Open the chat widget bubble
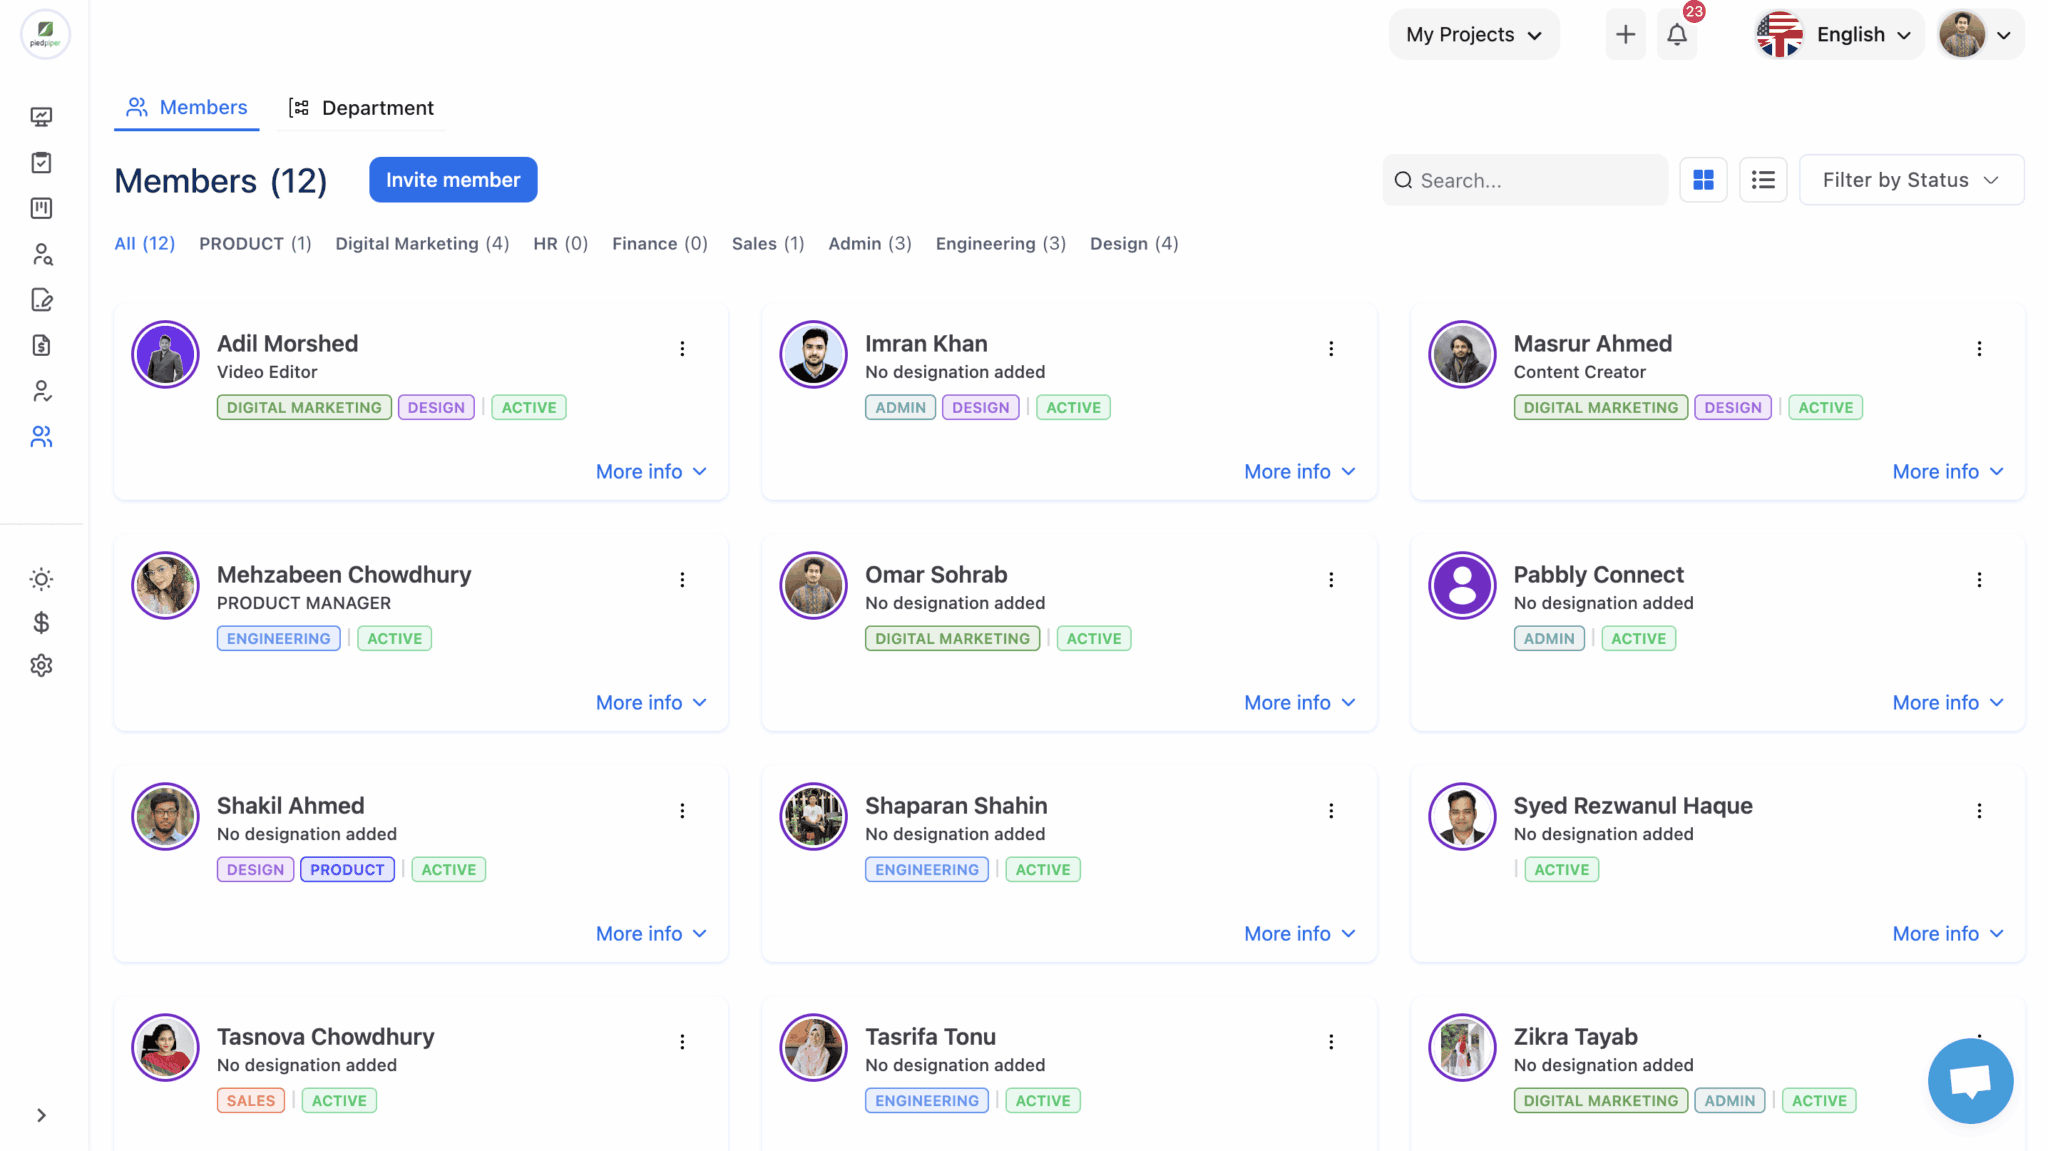2048x1151 pixels. click(x=1969, y=1080)
